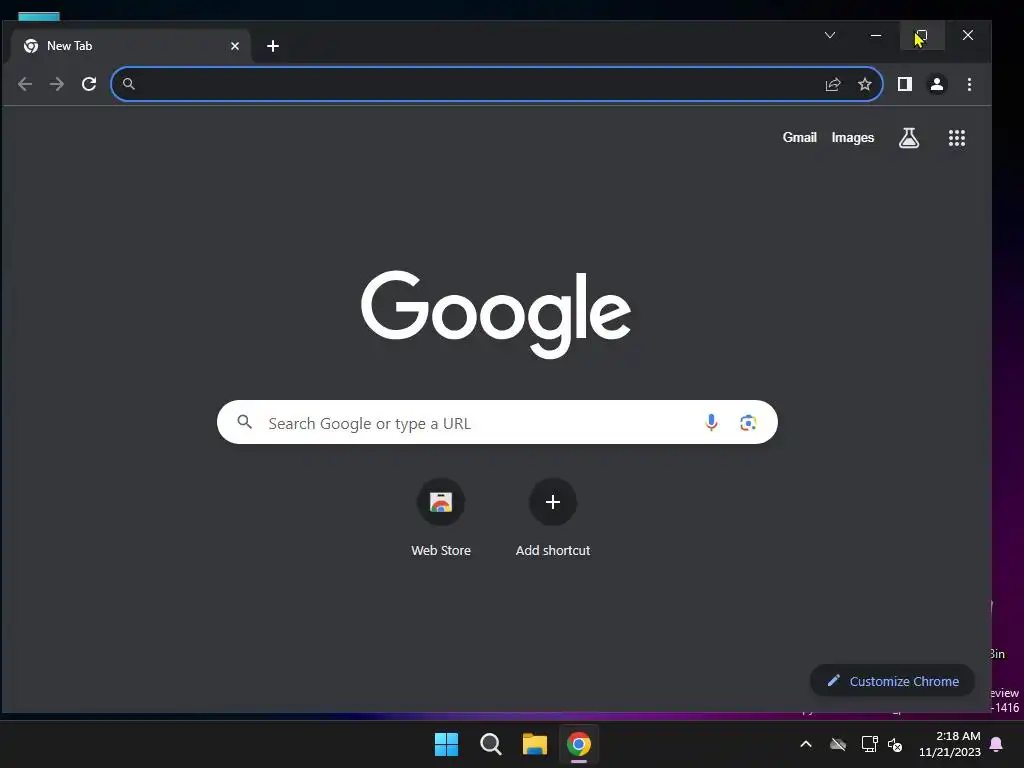The image size is (1024, 768).
Task: Click the Google logo
Action: 496,313
